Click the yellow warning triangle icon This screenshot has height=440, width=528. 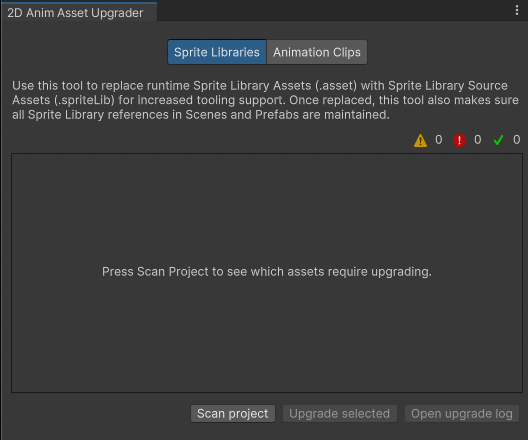point(420,140)
